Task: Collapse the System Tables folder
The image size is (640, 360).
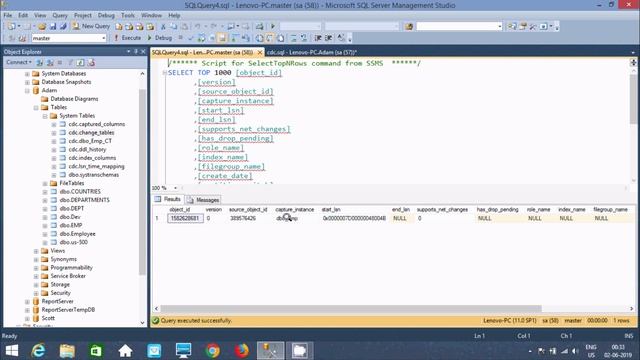Action: [x=45, y=116]
